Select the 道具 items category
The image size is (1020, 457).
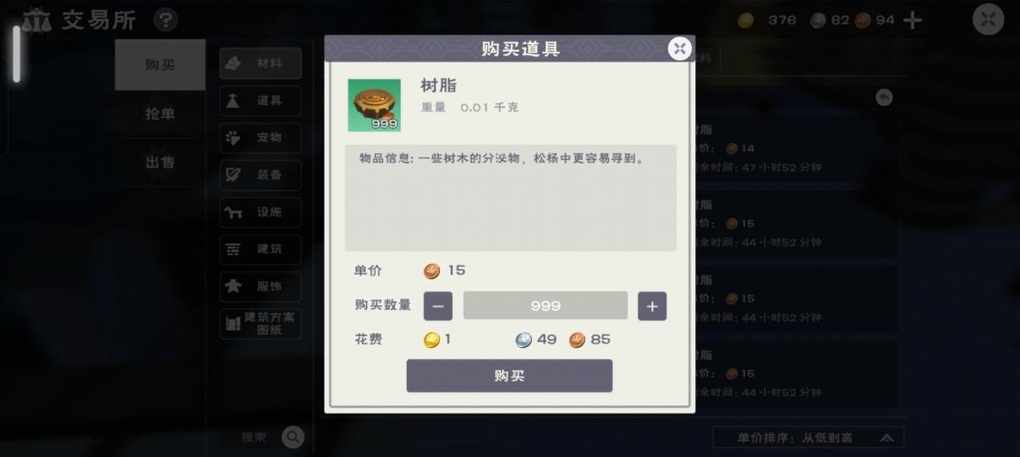pyautogui.click(x=260, y=101)
